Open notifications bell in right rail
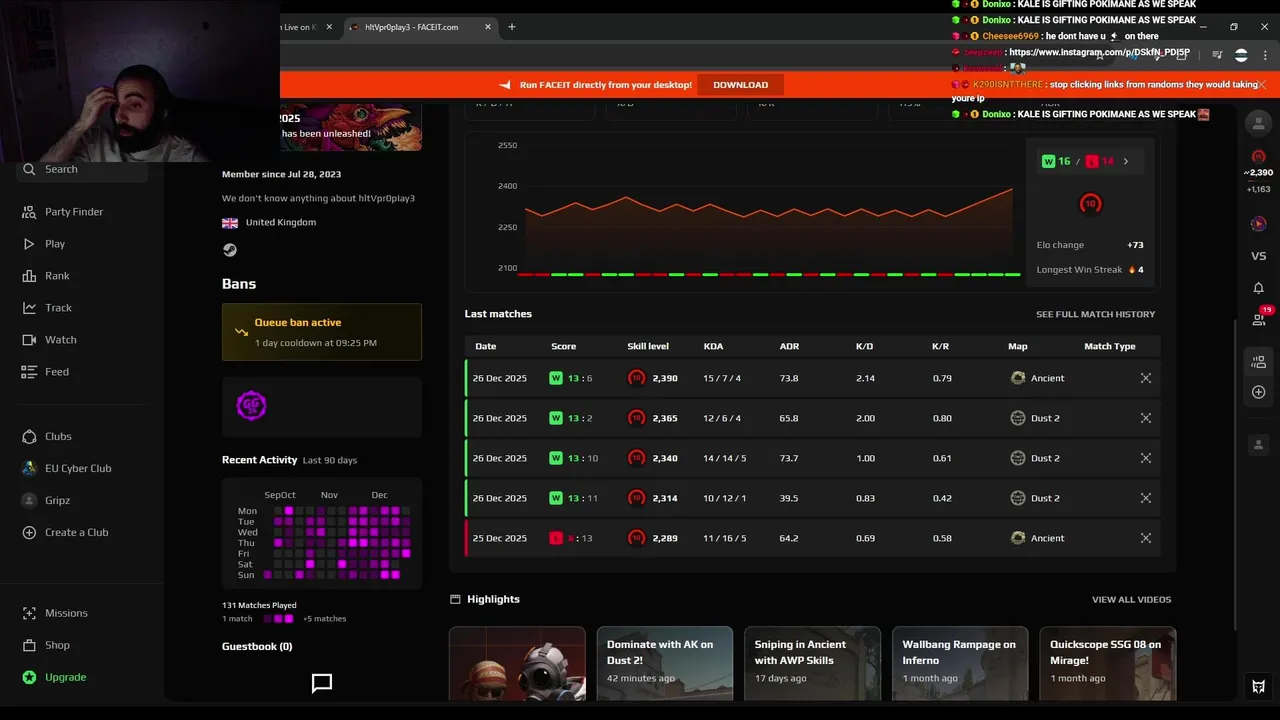1280x720 pixels. click(x=1258, y=288)
